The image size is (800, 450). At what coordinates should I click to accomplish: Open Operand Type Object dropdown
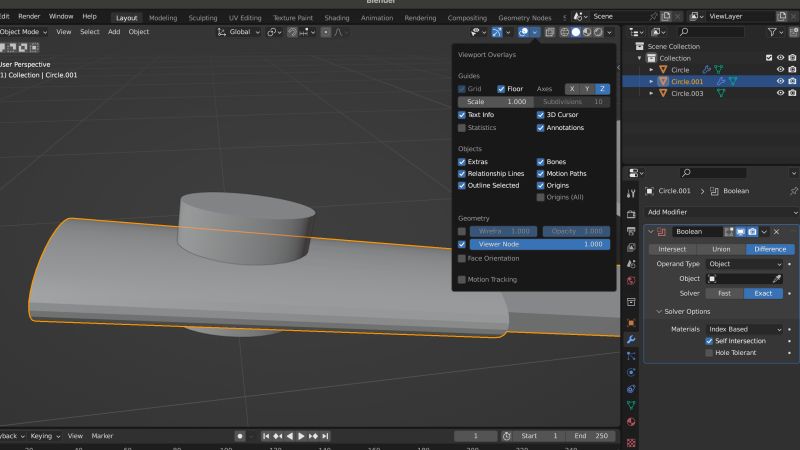tap(744, 264)
